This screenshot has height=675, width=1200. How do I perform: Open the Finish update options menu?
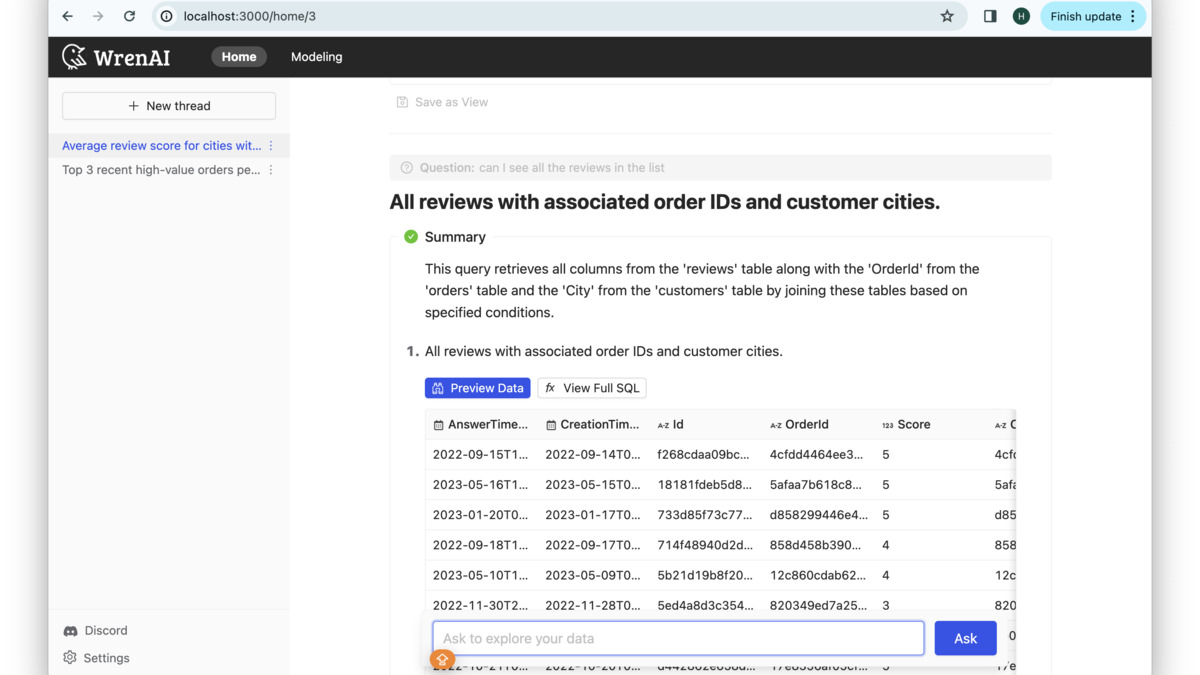click(1134, 16)
